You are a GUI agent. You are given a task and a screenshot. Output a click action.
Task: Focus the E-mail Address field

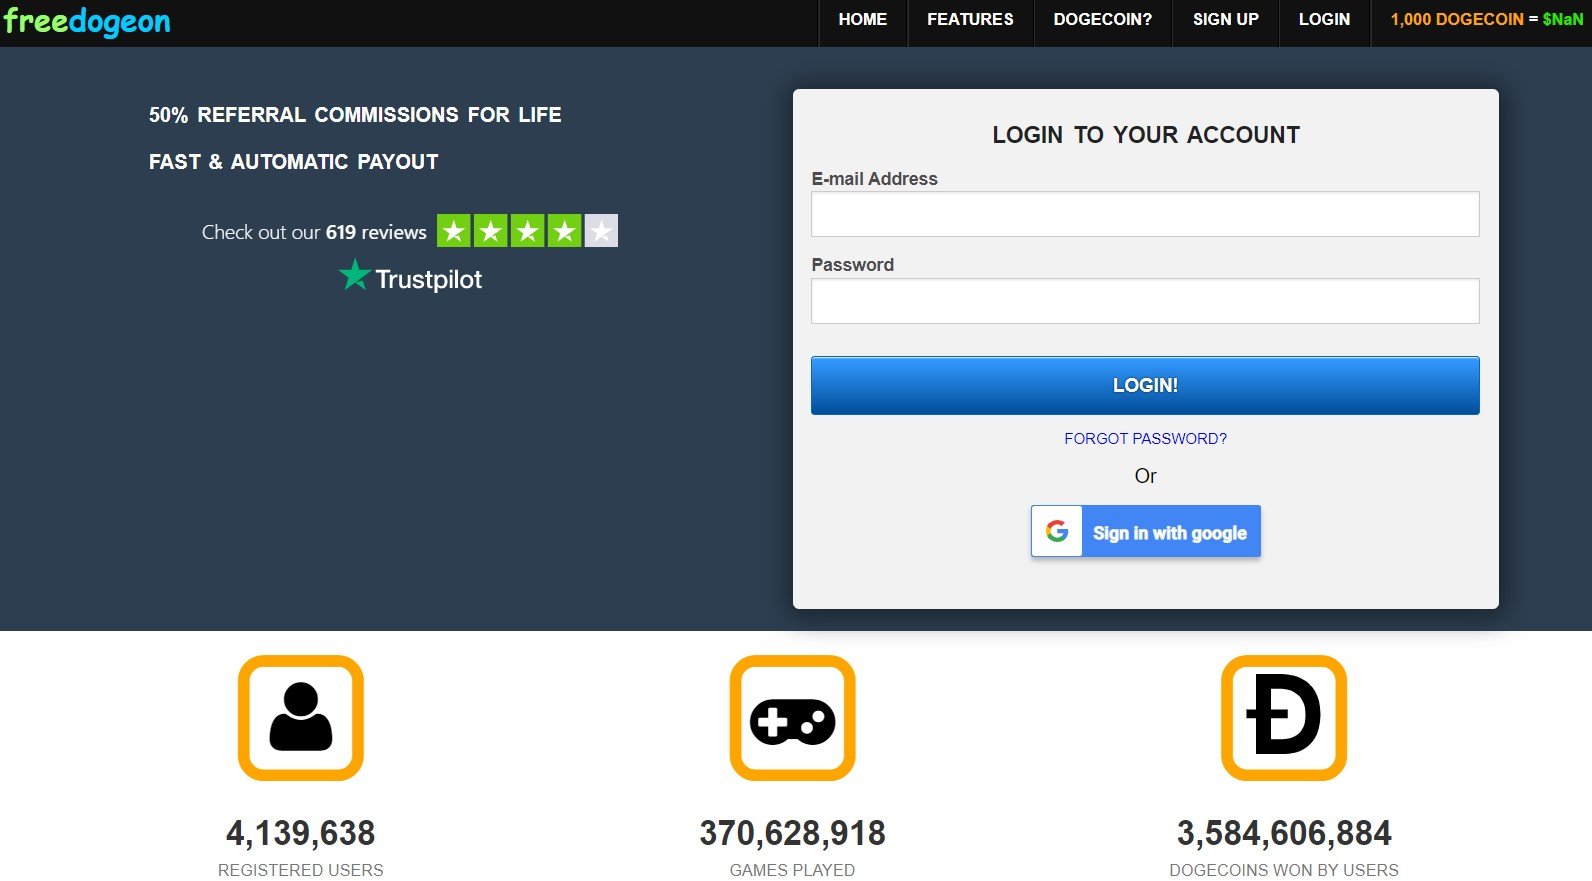(1145, 214)
